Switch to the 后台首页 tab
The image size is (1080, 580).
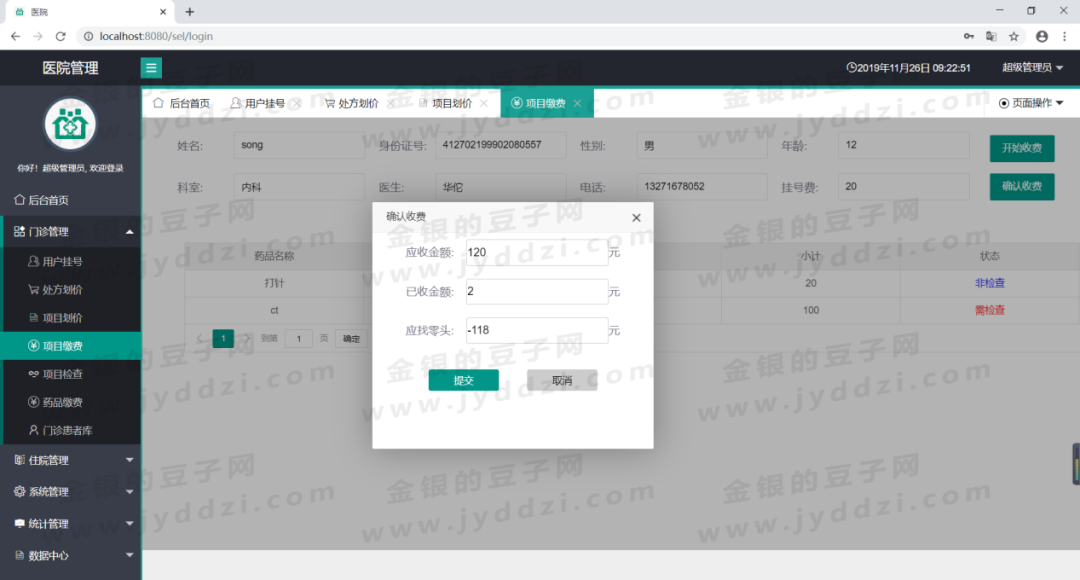tap(182, 103)
